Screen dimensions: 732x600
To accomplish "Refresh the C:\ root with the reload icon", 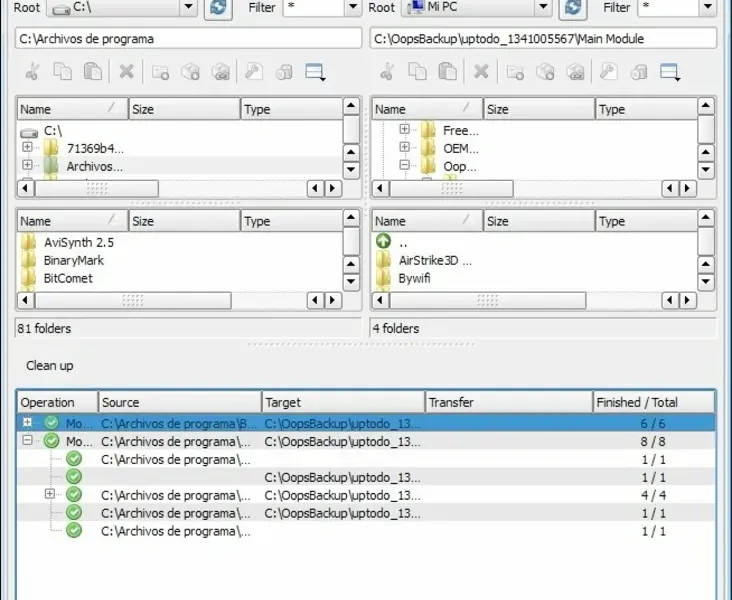I will pyautogui.click(x=218, y=8).
